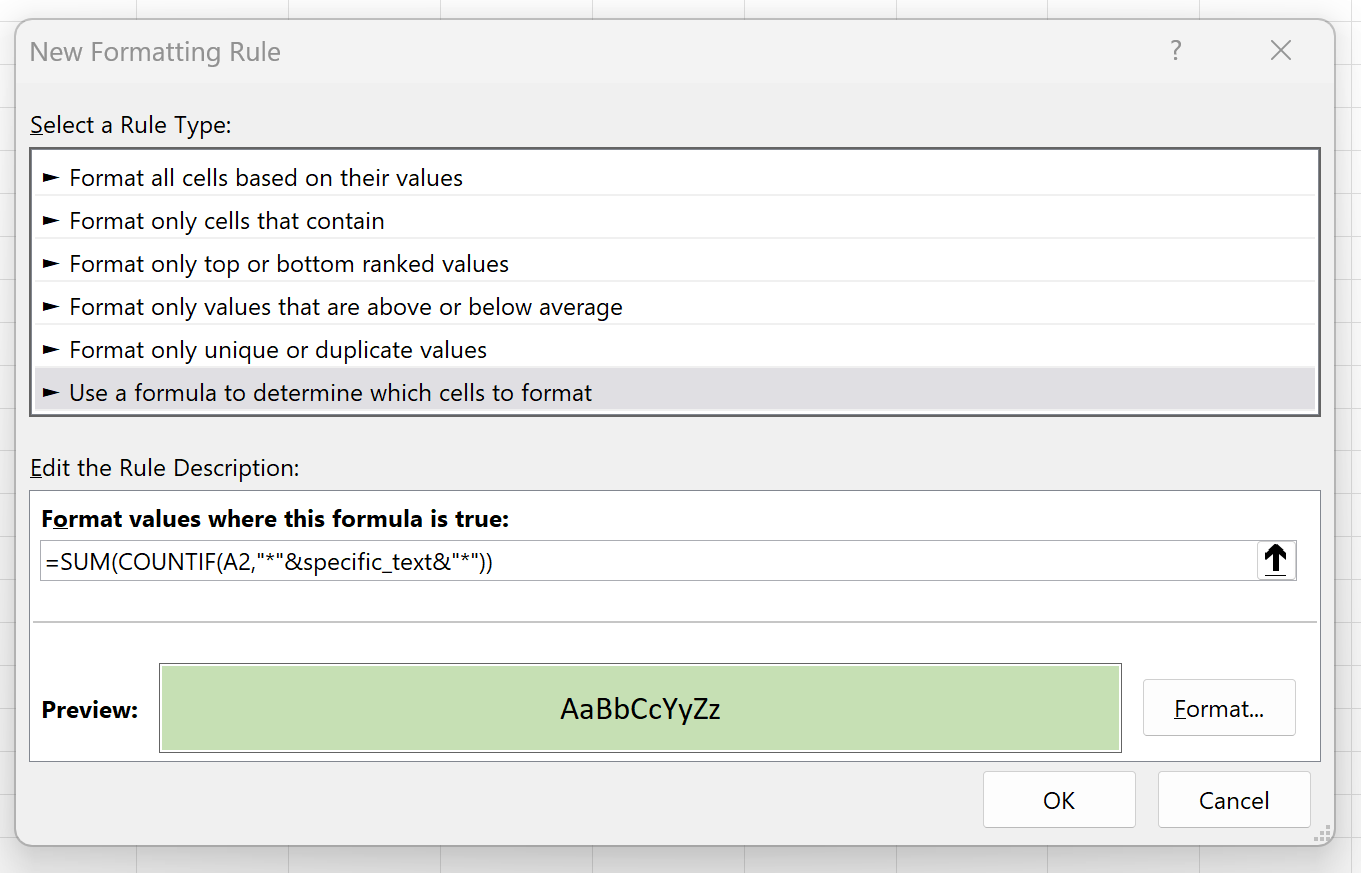Cancel the New Formatting Rule dialog
This screenshot has height=873, width=1361.
point(1233,799)
